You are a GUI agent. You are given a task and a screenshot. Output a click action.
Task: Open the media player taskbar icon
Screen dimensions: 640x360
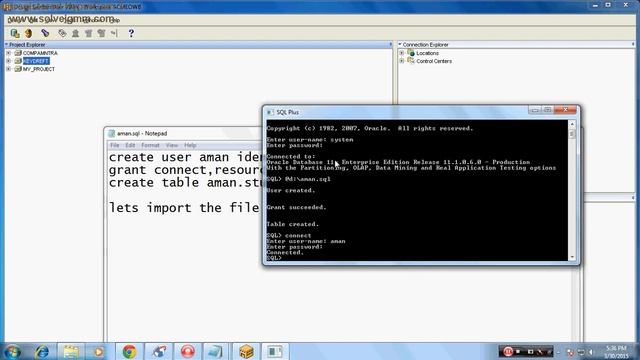coord(98,352)
